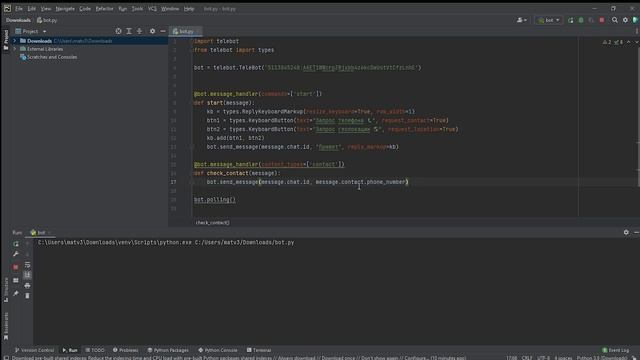
Task: Open the Python Console tool window
Action: click(218, 350)
